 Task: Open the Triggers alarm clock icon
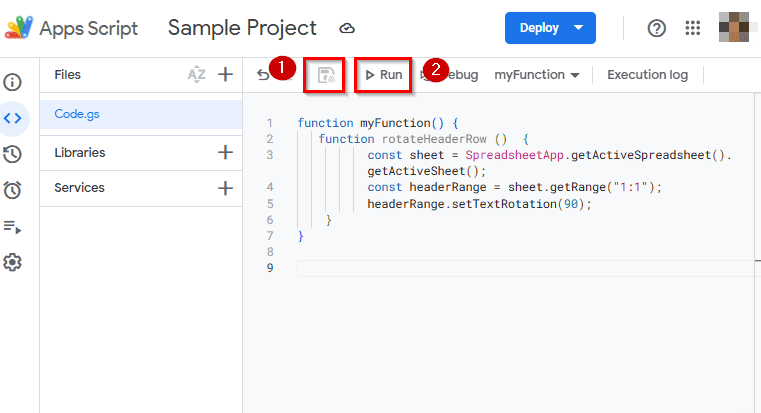(x=14, y=190)
